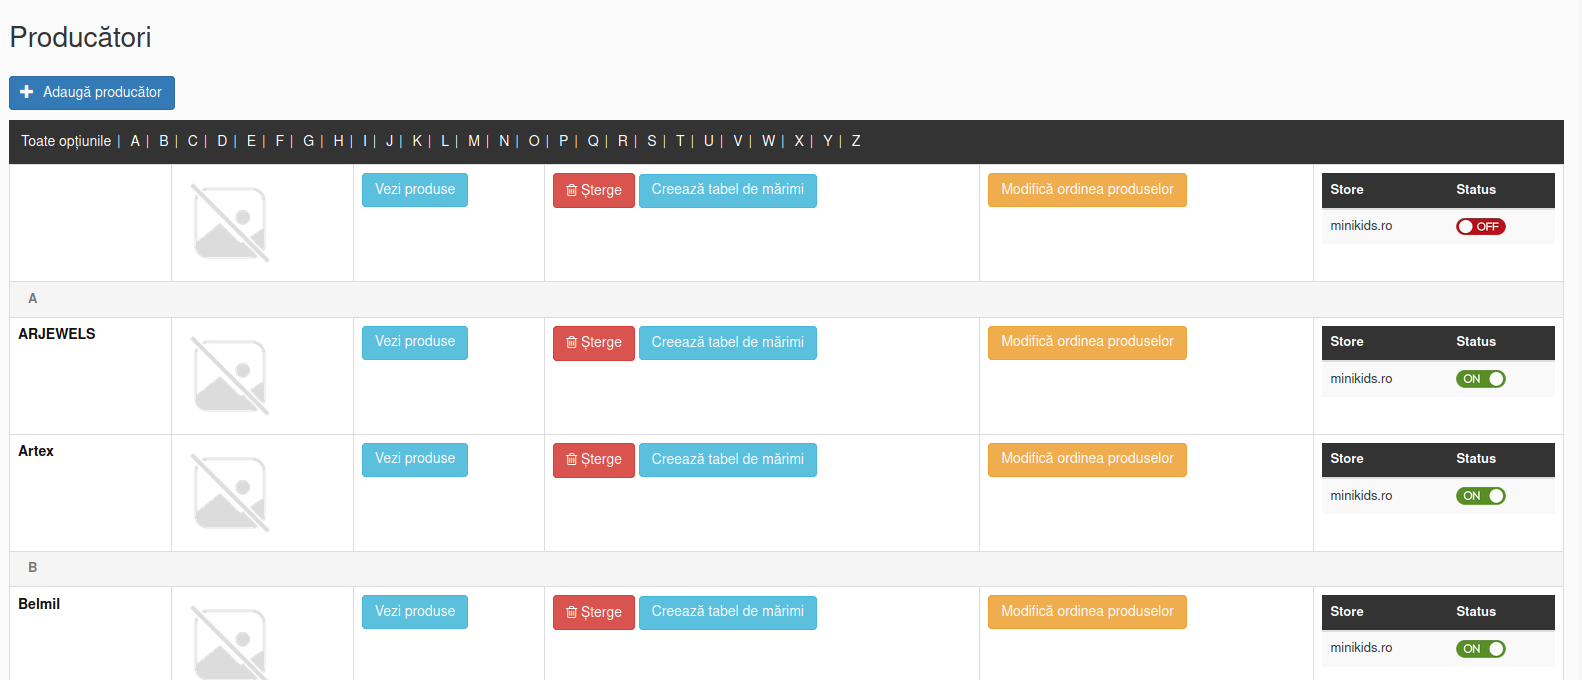The width and height of the screenshot is (1582, 680).
Task: Filter manufacturers by letter J
Action: [x=389, y=141]
